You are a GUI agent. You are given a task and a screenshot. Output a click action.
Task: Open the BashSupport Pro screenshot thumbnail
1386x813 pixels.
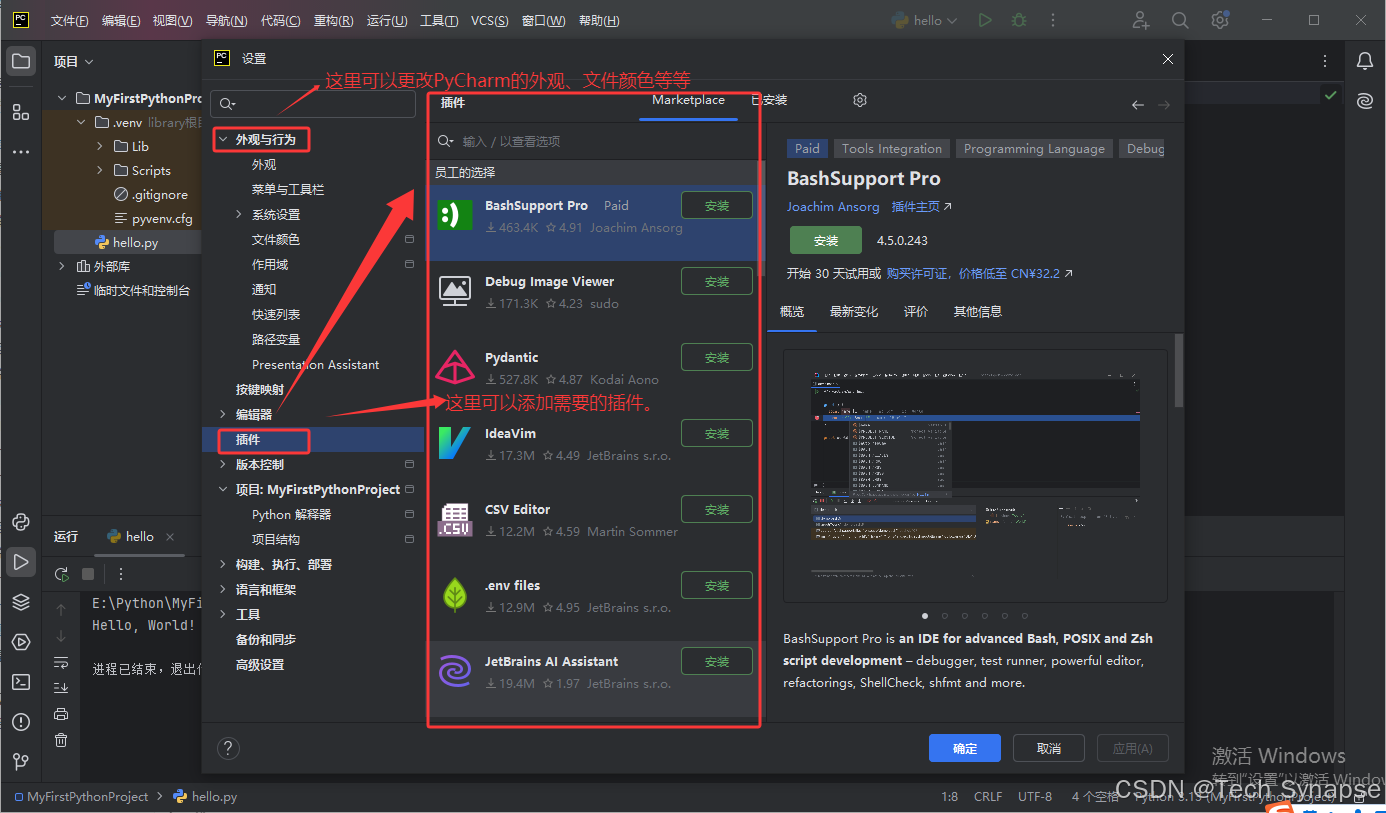[975, 476]
